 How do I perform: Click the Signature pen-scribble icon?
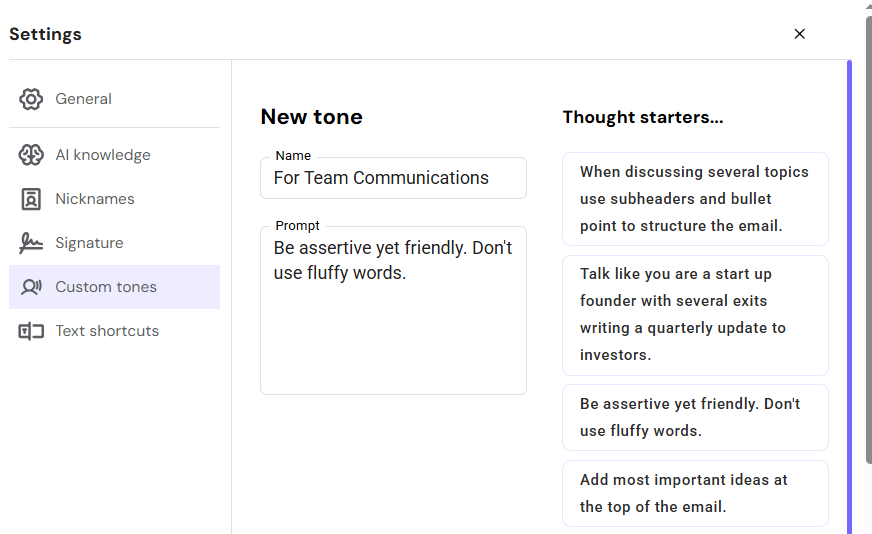[31, 243]
